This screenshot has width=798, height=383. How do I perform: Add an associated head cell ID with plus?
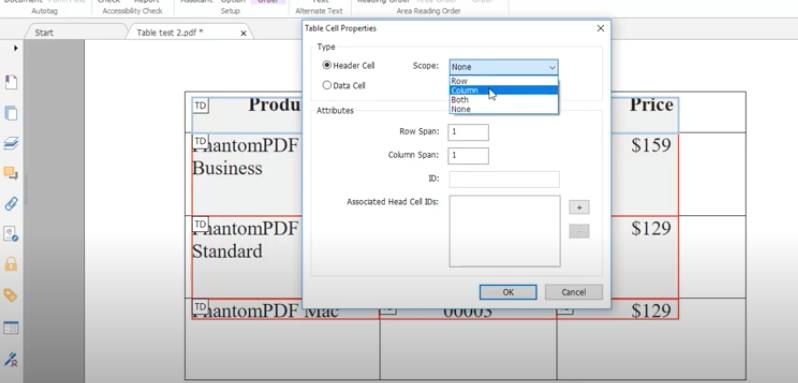[579, 207]
